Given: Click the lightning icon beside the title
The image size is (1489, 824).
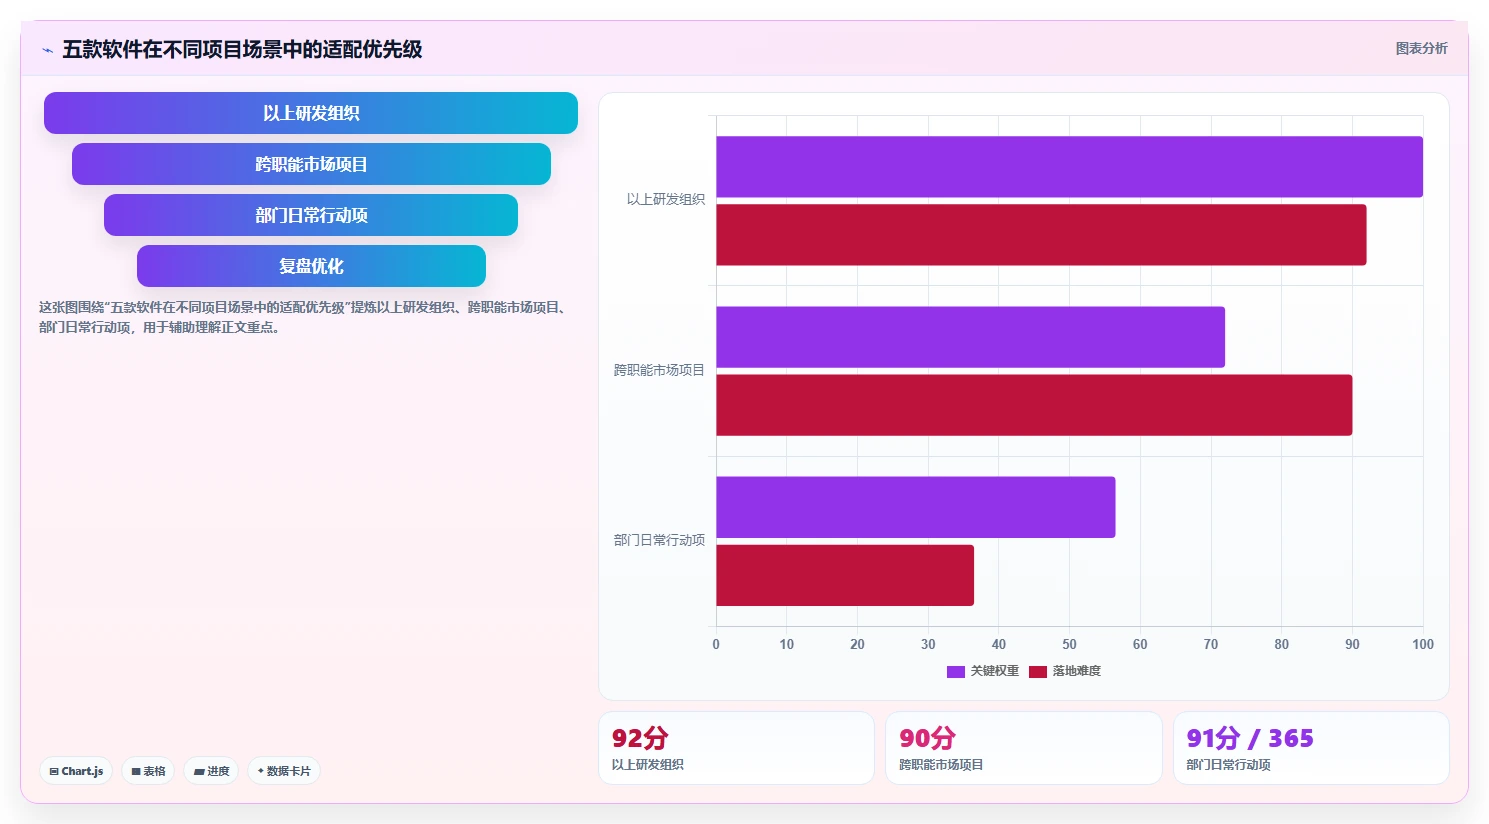Looking at the screenshot, I should coord(47,50).
